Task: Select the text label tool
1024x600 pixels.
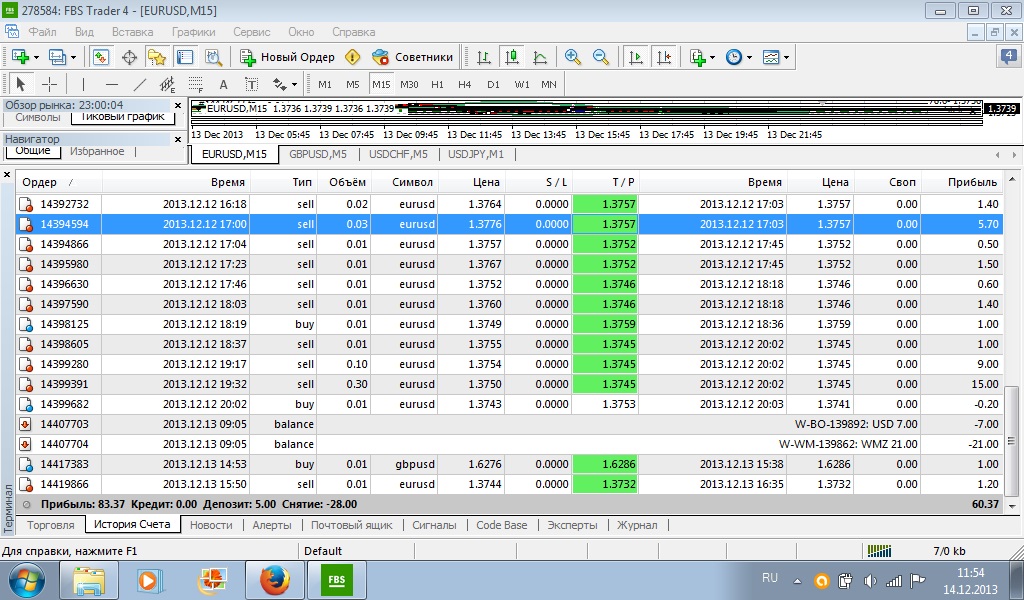Action: [x=251, y=84]
